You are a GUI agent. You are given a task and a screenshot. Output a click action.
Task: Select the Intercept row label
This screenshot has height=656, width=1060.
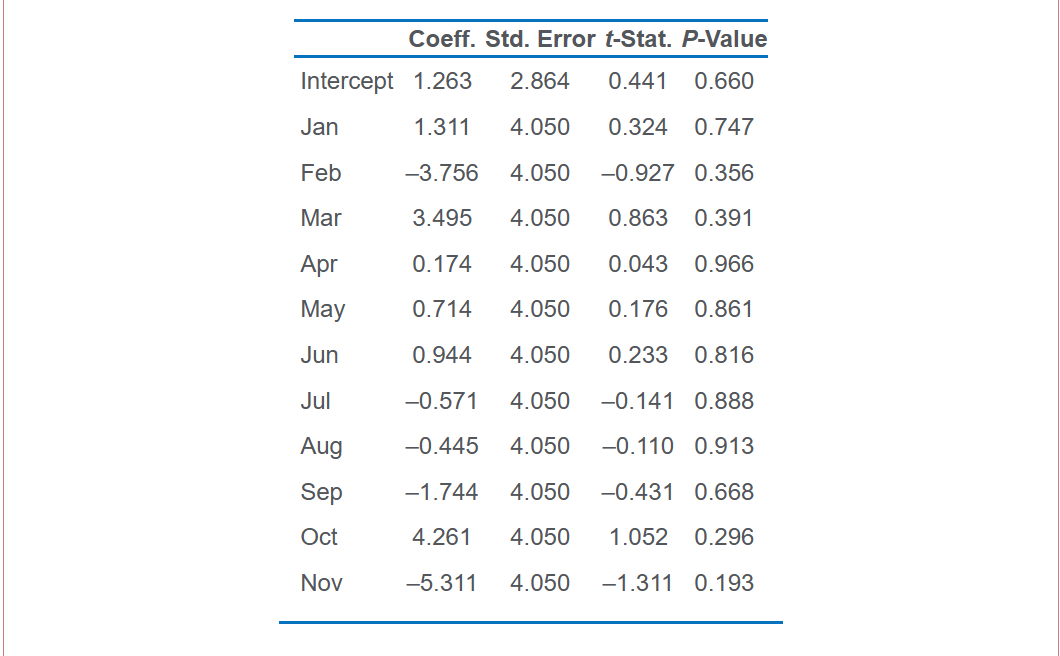pos(347,82)
